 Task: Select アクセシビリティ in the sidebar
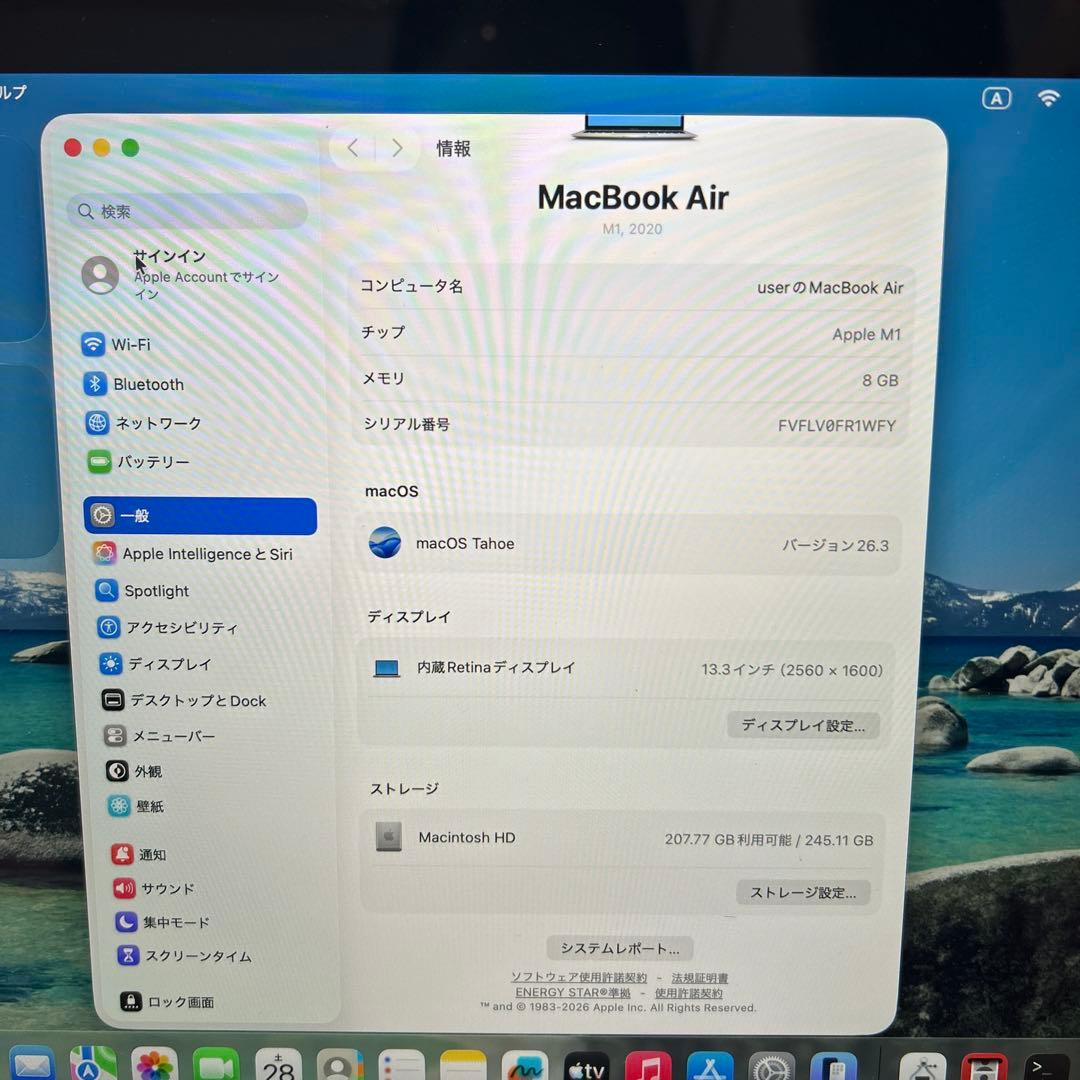[x=167, y=627]
